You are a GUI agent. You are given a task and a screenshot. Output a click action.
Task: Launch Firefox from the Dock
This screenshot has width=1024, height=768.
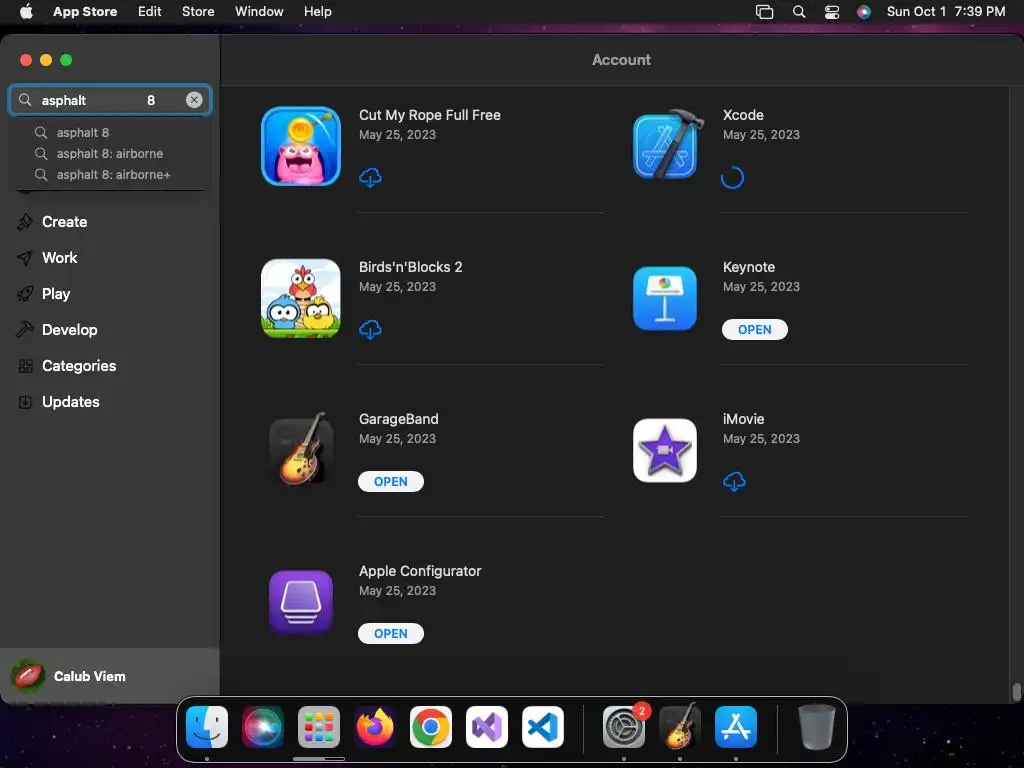coord(375,727)
